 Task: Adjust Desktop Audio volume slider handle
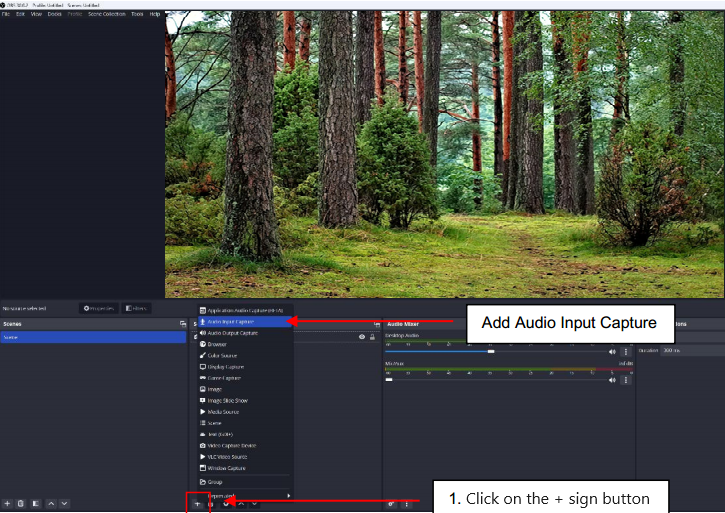[491, 352]
